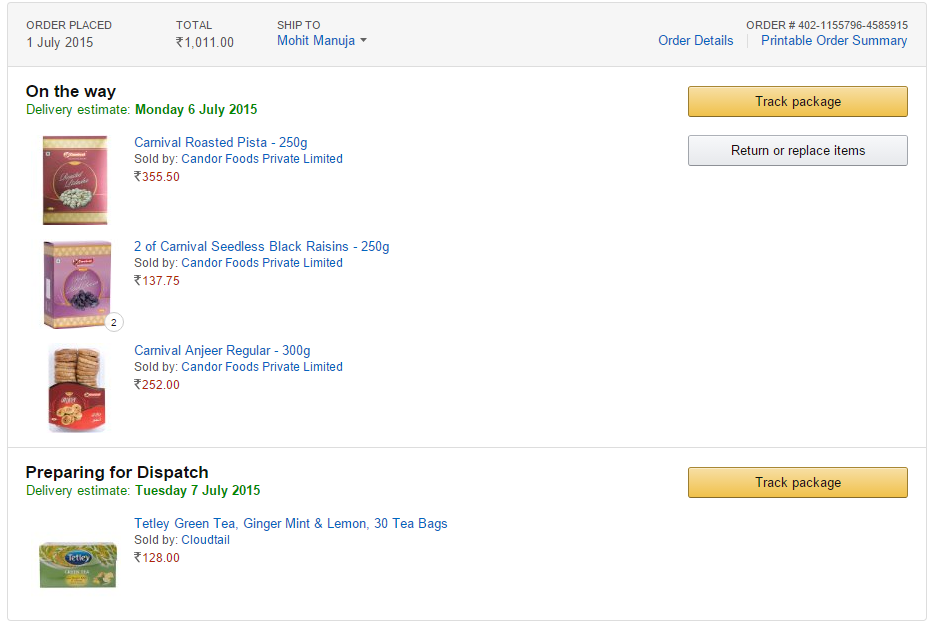Open the Carnival Seedless Black Raisins title
This screenshot has height=626, width=934.
pos(262,247)
